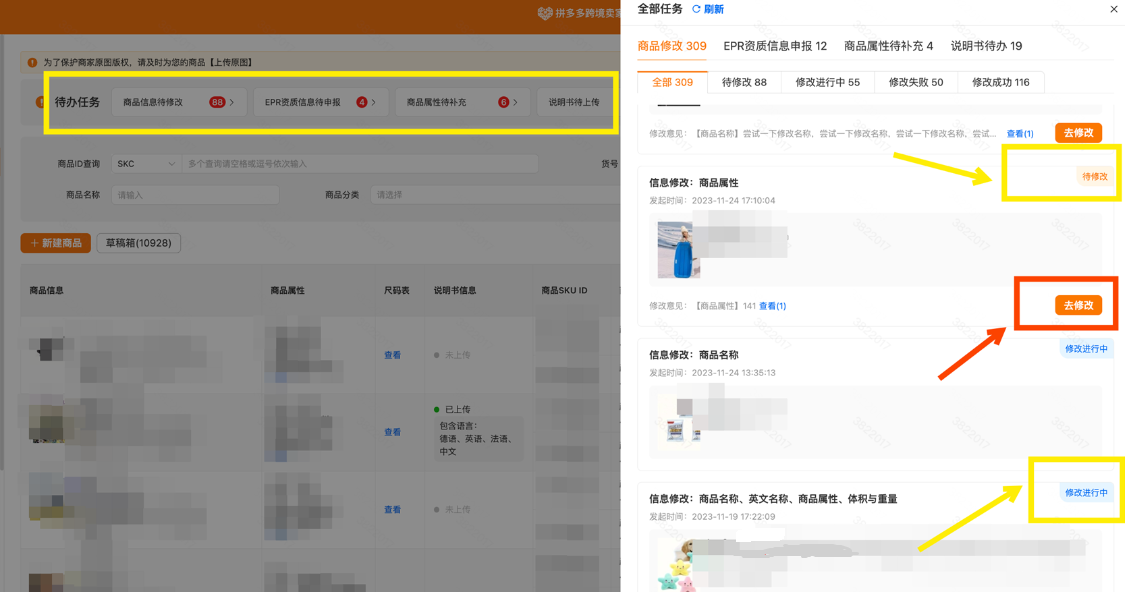Switch to 说明书待办 19 tab
This screenshot has height=592, width=1125.
coord(986,46)
